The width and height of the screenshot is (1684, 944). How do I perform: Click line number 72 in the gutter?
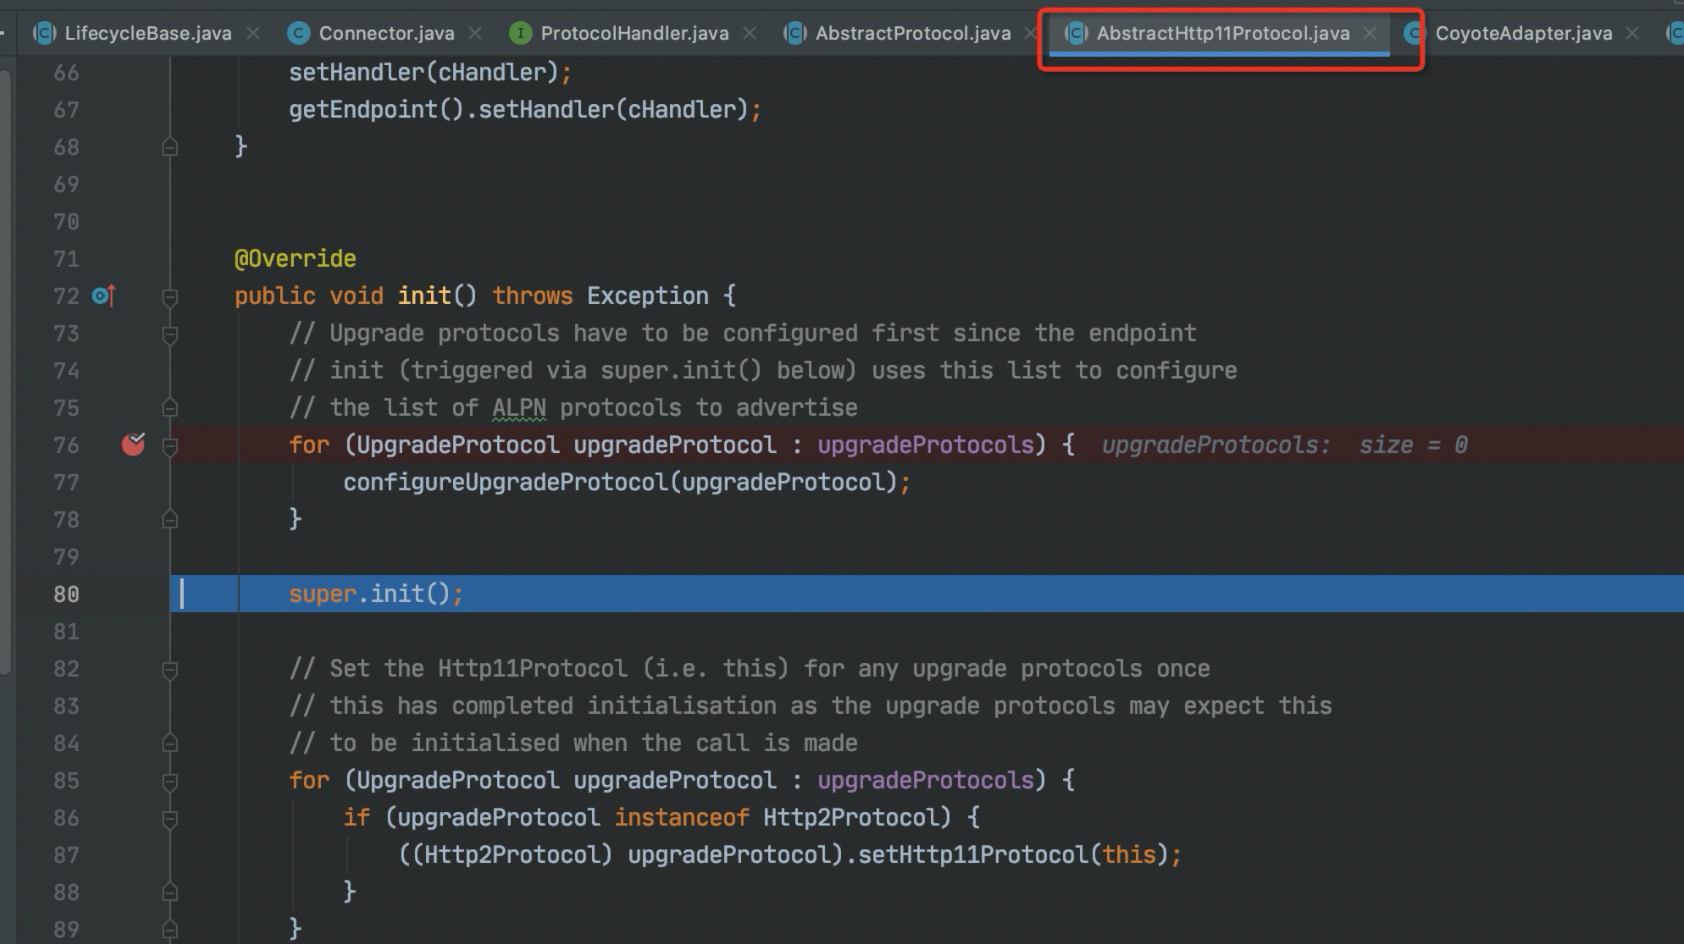(66, 296)
